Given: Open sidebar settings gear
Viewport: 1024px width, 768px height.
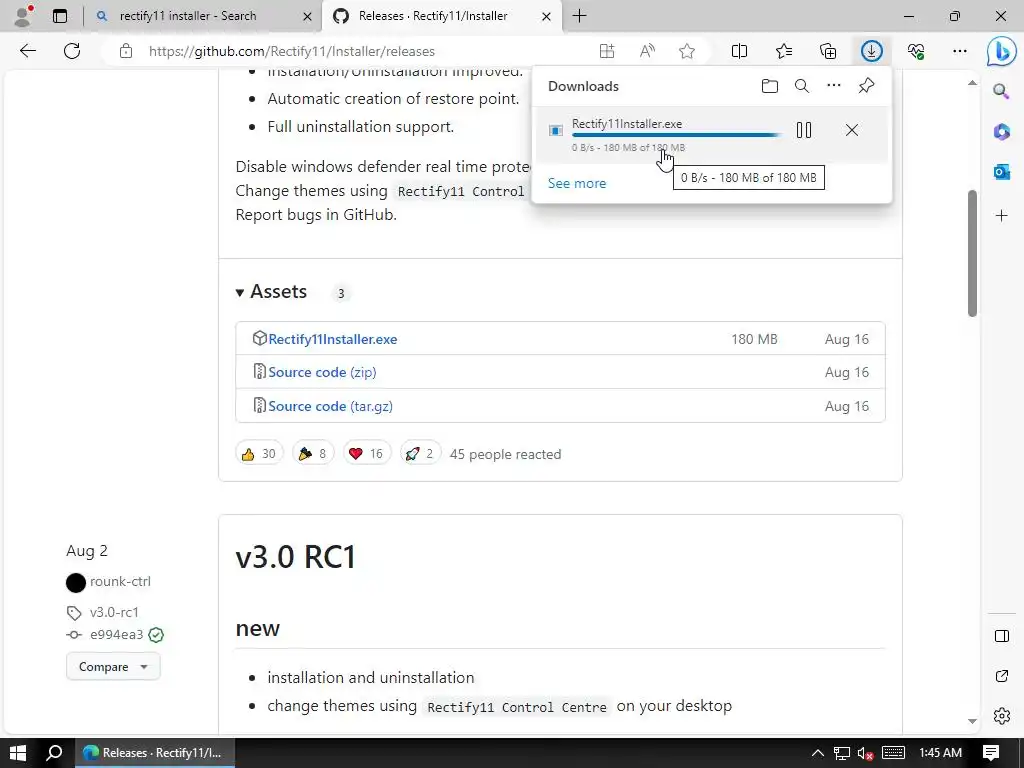Looking at the screenshot, I should [1001, 716].
